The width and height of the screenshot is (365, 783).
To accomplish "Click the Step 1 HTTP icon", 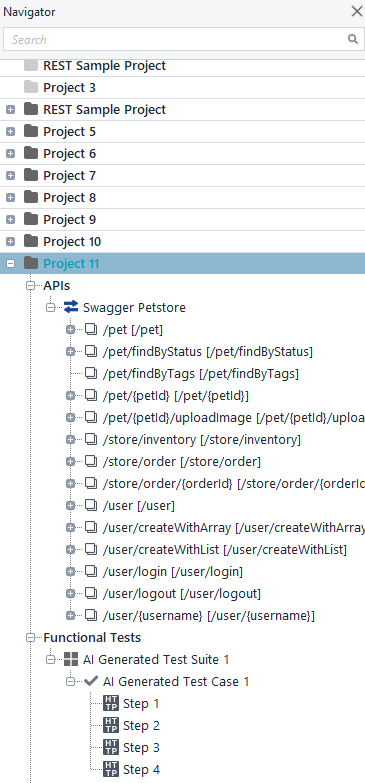I will (111, 703).
